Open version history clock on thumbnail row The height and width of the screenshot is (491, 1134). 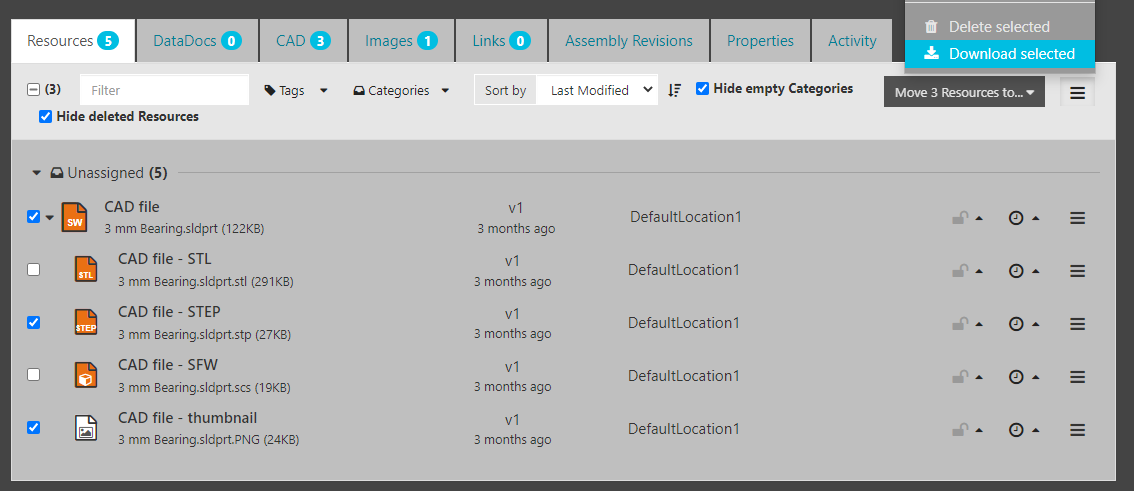[1016, 430]
